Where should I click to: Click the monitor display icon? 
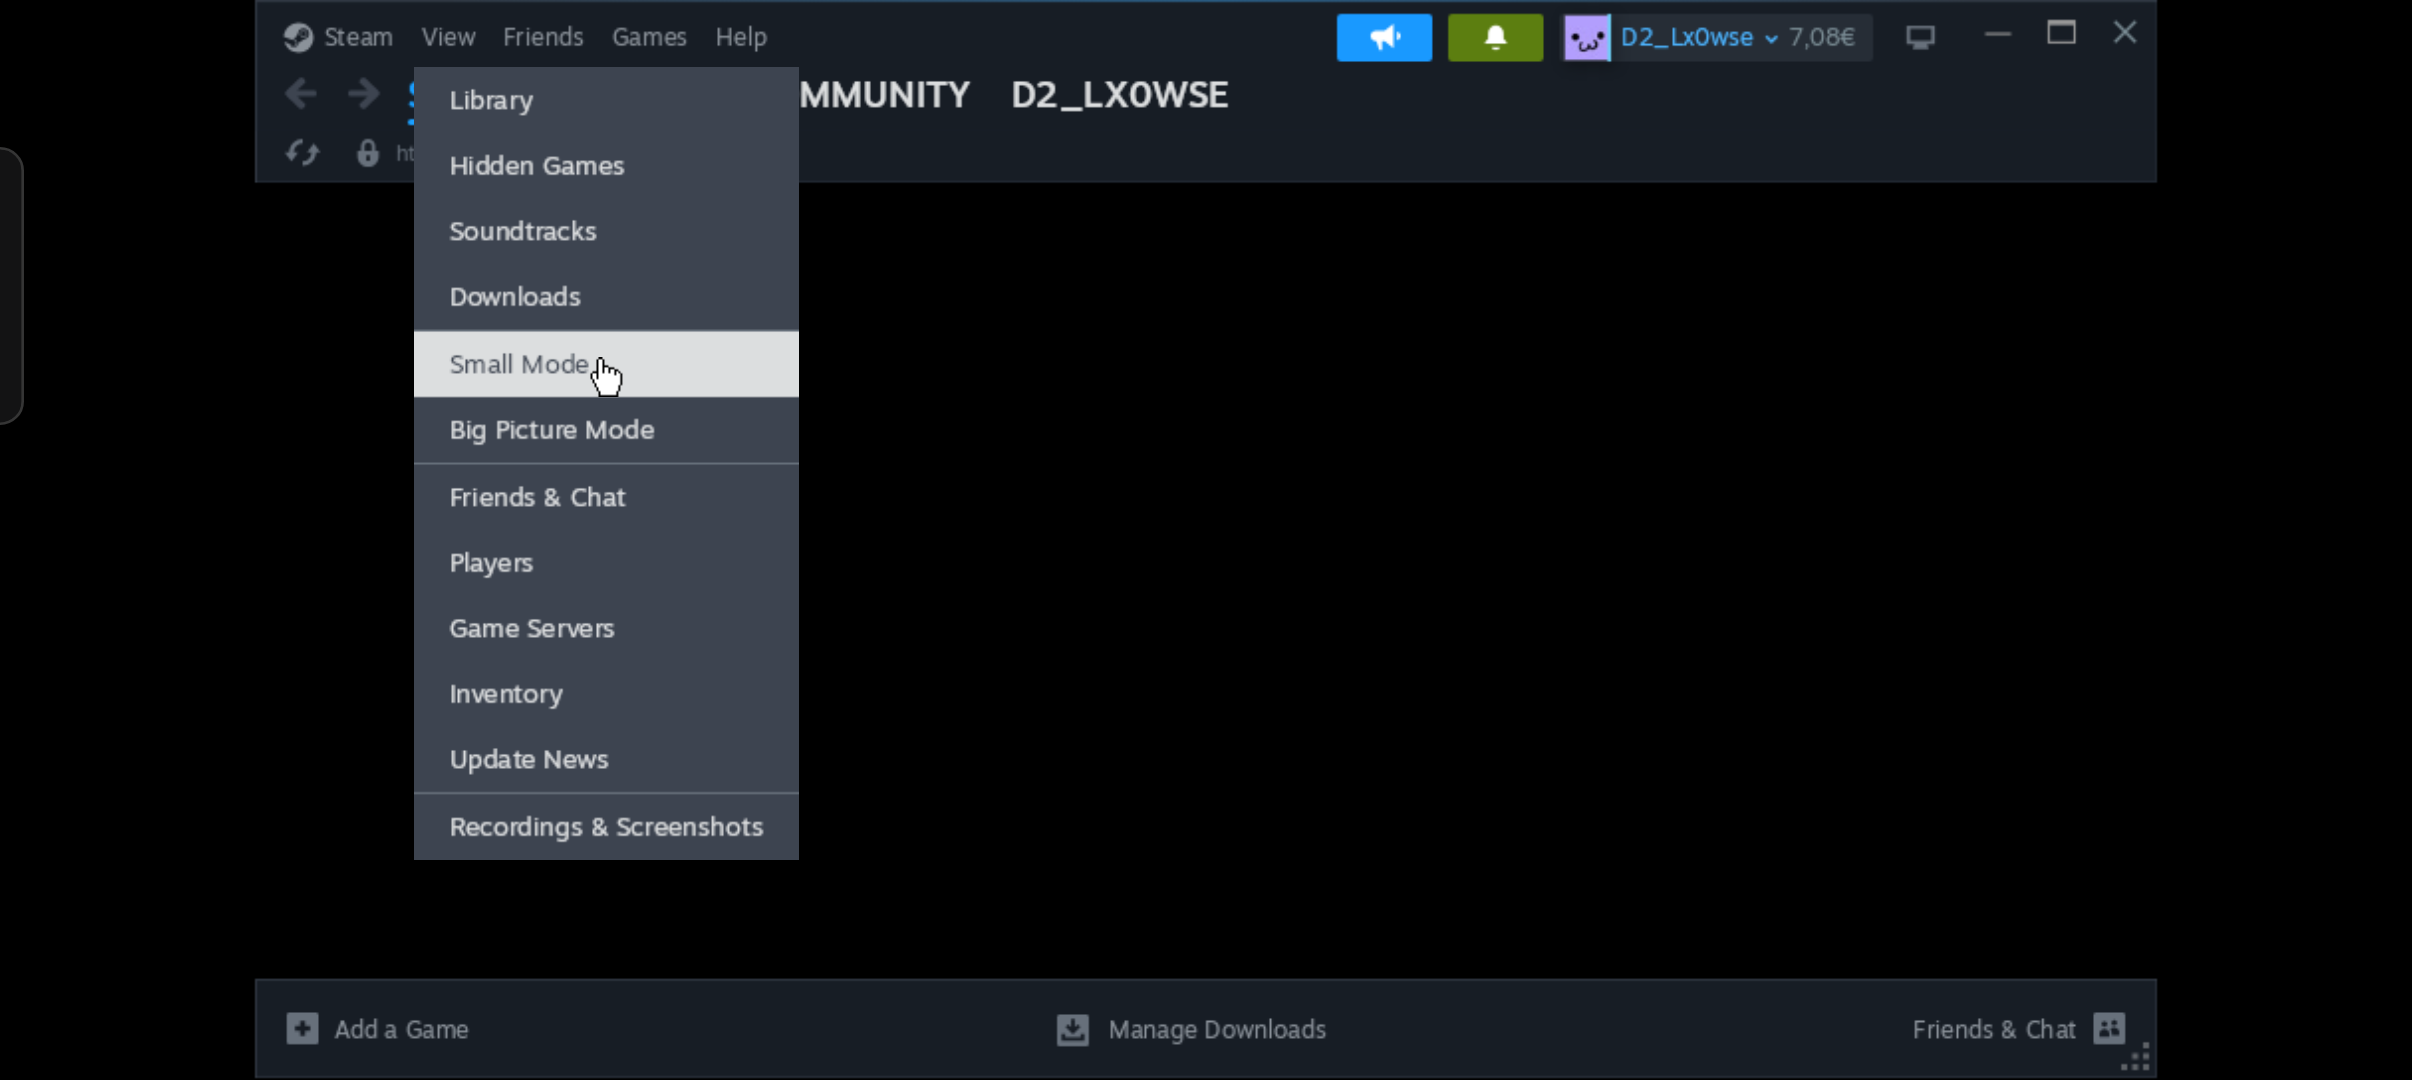pos(1920,38)
